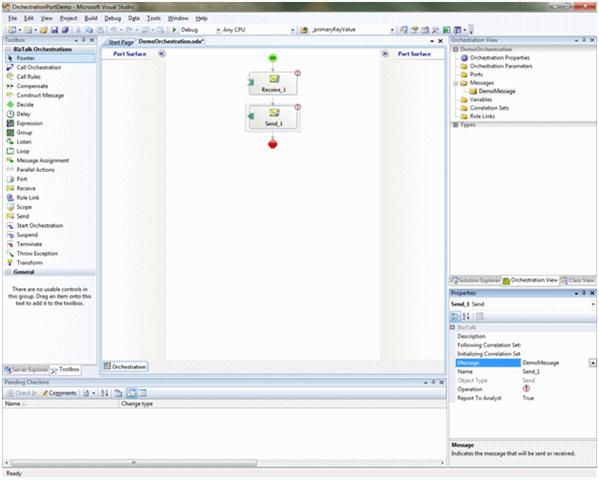This screenshot has width=599, height=480.
Task: Click the Start Debugging play icon
Action: pyautogui.click(x=174, y=29)
